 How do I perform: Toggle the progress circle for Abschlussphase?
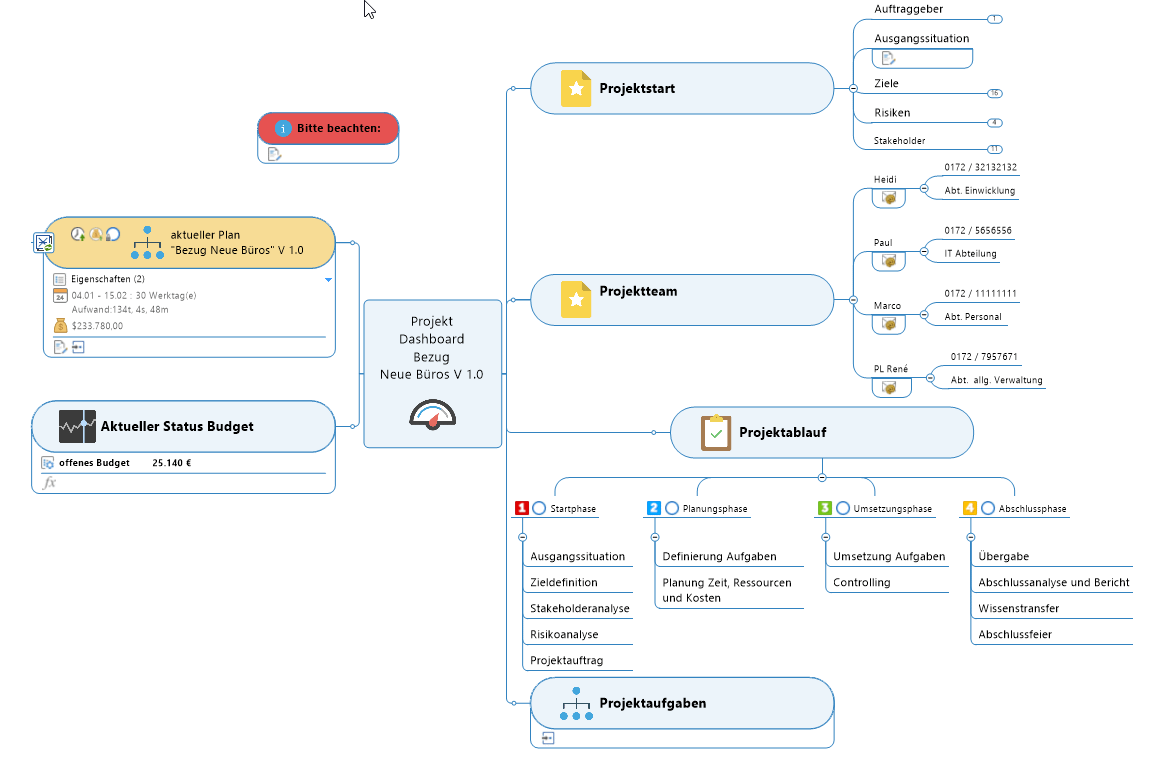(x=987, y=509)
